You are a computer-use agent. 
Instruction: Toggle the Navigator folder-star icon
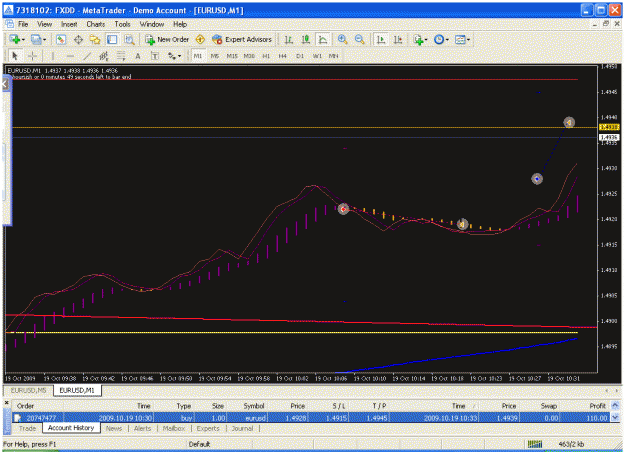pyautogui.click(x=95, y=39)
